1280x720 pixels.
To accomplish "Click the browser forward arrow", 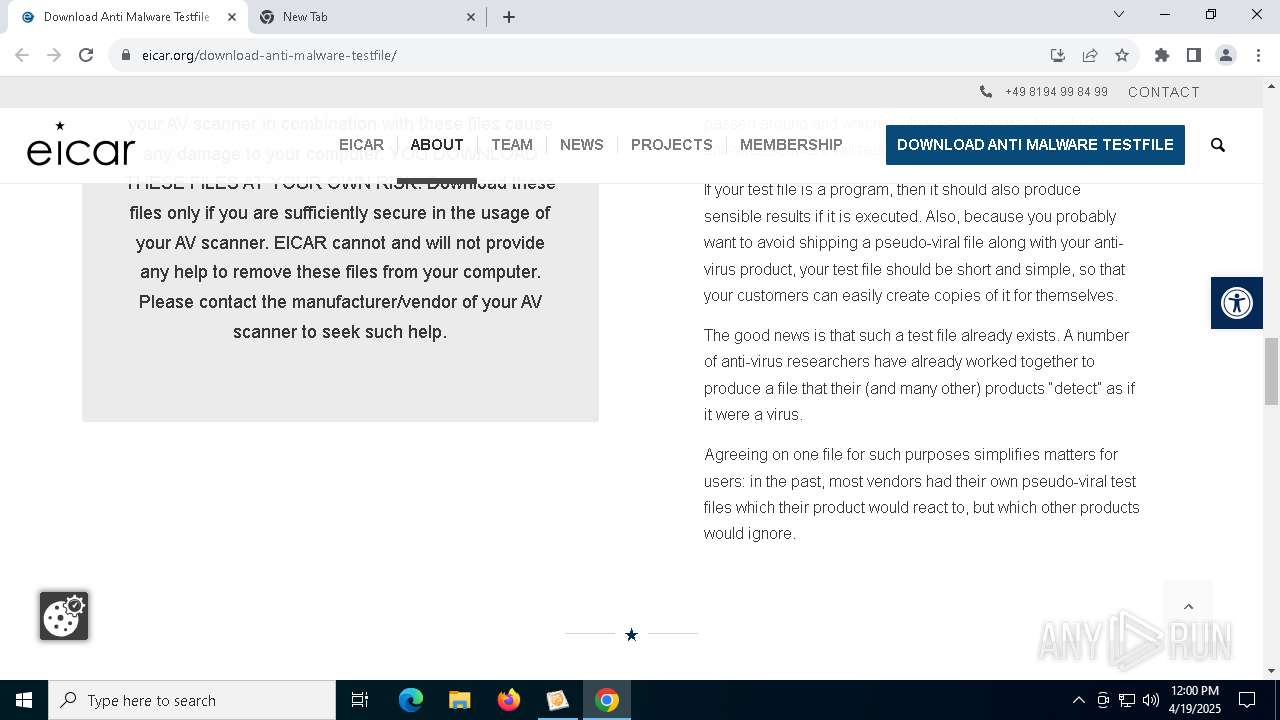I will (x=54, y=55).
